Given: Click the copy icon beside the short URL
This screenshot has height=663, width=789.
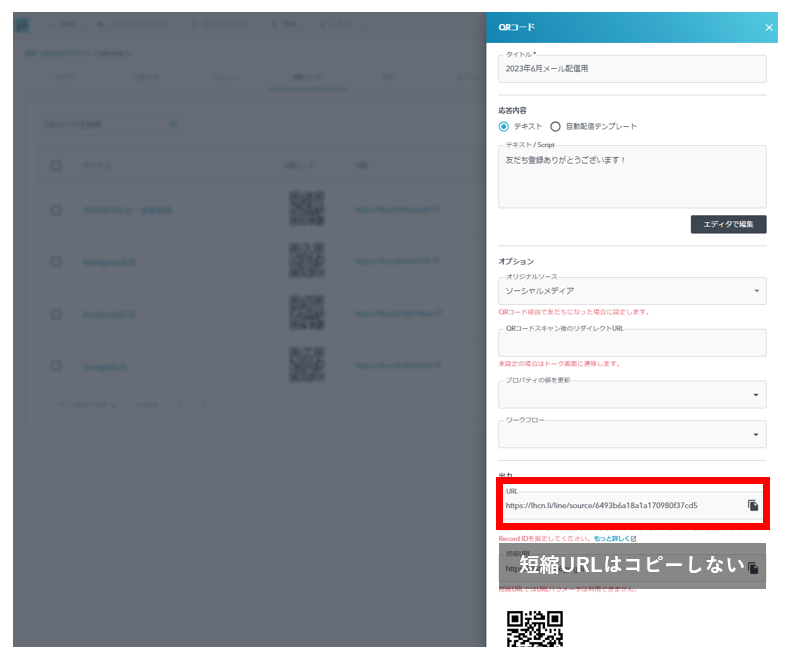Looking at the screenshot, I should [753, 568].
